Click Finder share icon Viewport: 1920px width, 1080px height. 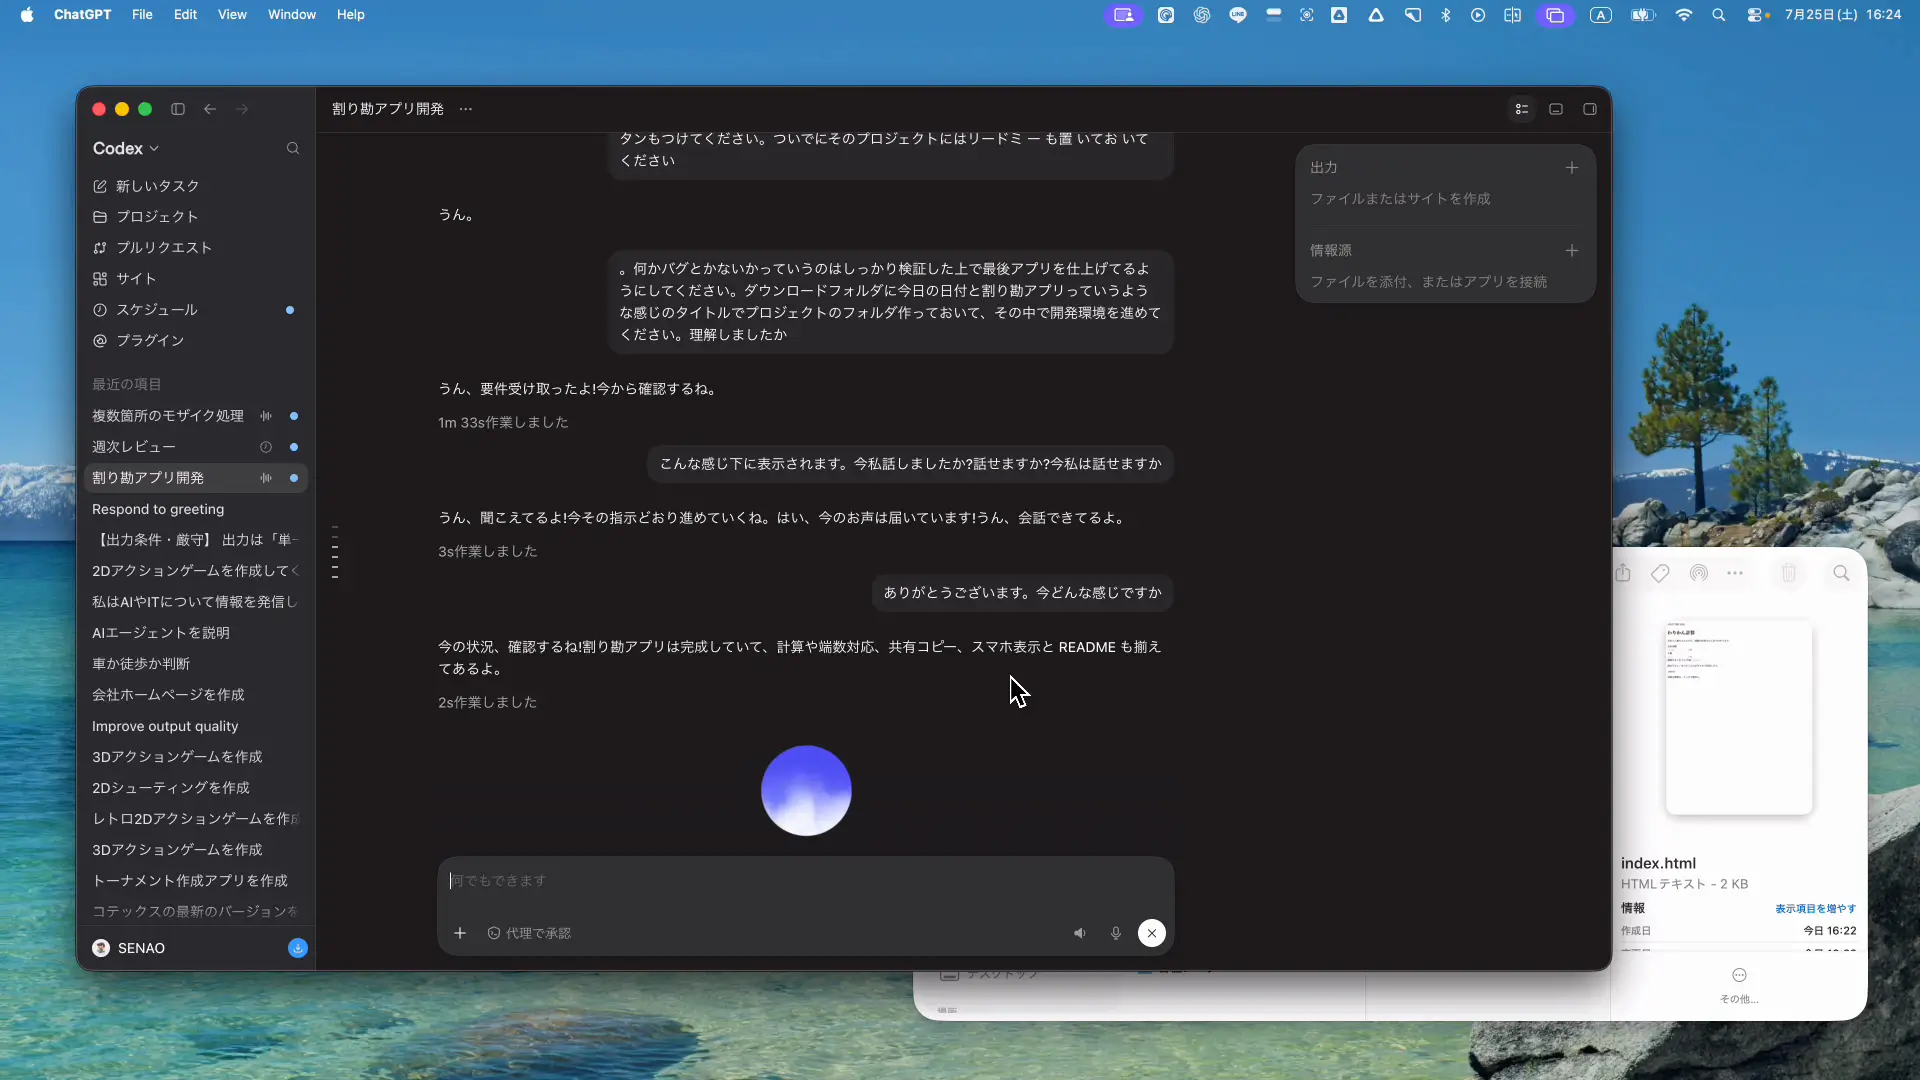1623,573
